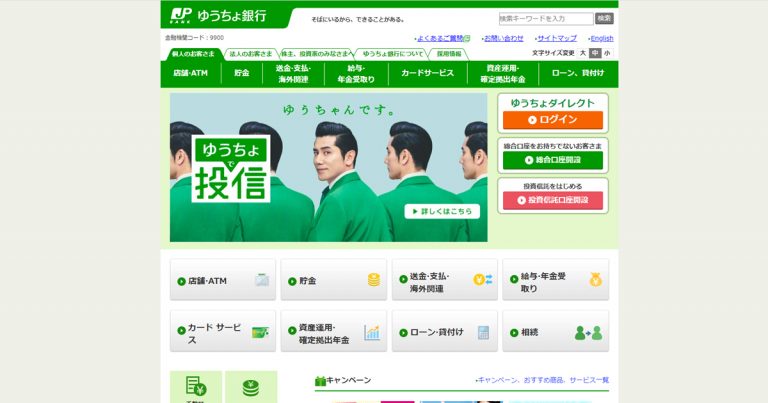768x403 pixels.
Task: Click the green 総合口座開設 button
Action: [553, 160]
